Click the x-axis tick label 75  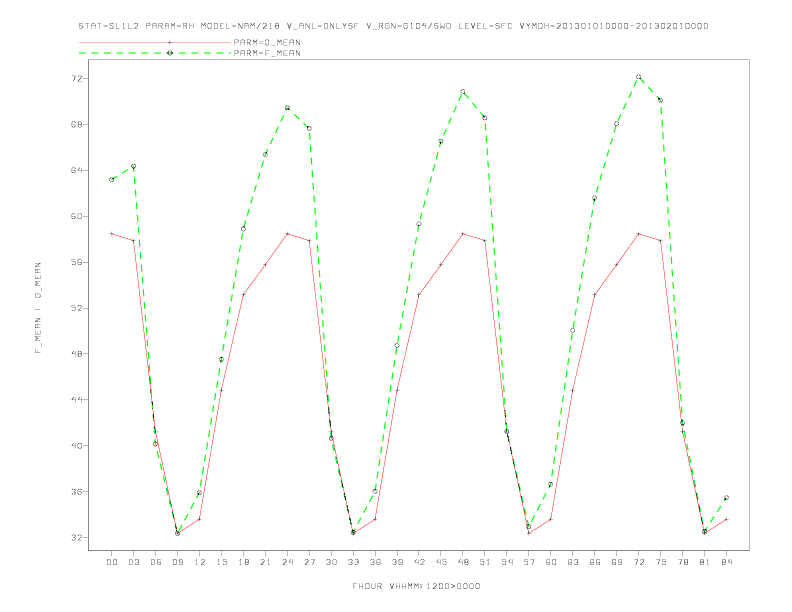click(x=661, y=562)
